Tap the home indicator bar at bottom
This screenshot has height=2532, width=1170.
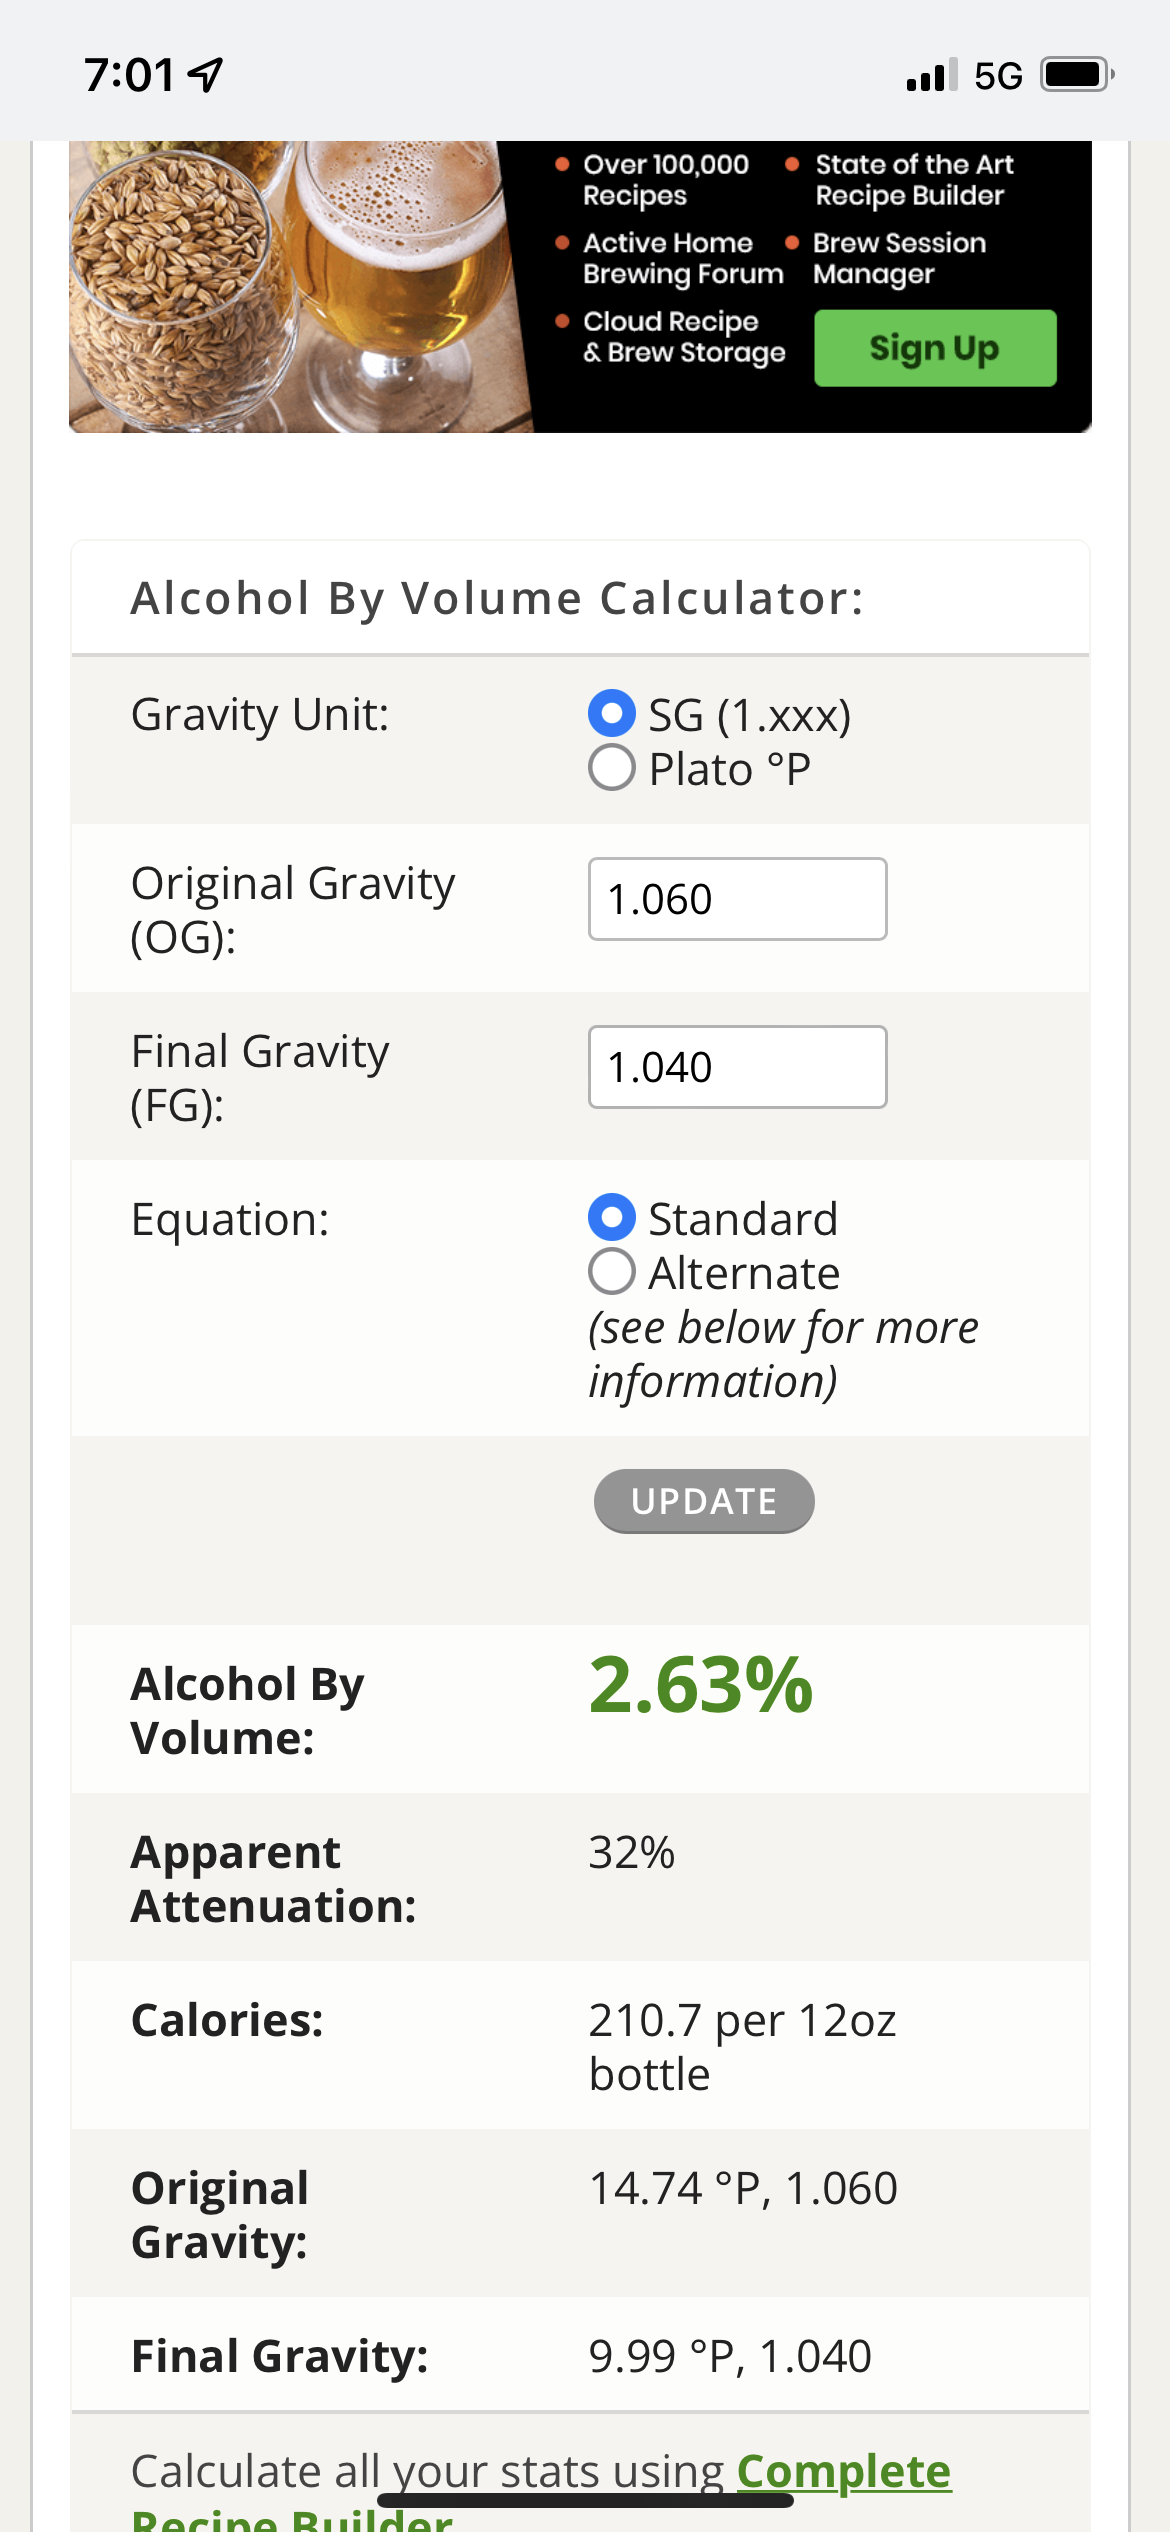pyautogui.click(x=585, y=2500)
